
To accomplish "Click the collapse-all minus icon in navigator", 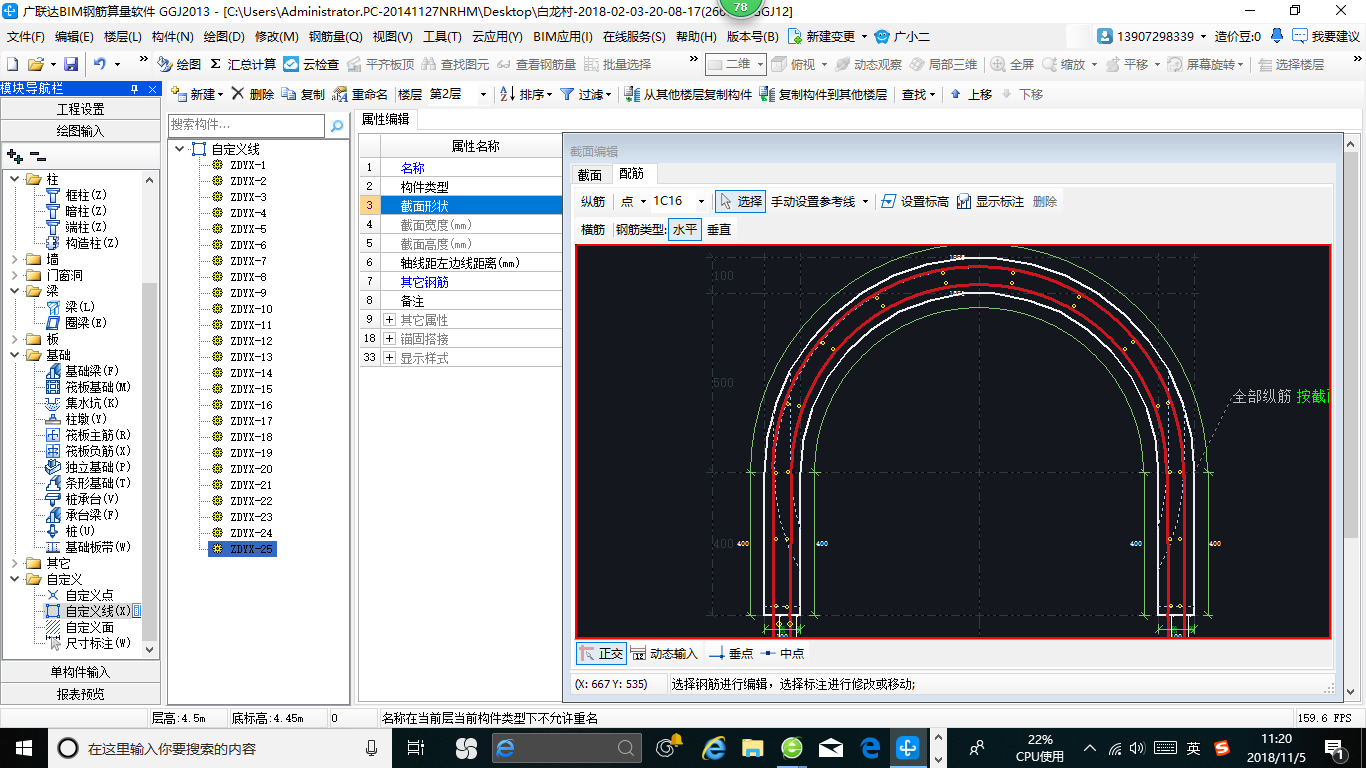I will (x=38, y=156).
